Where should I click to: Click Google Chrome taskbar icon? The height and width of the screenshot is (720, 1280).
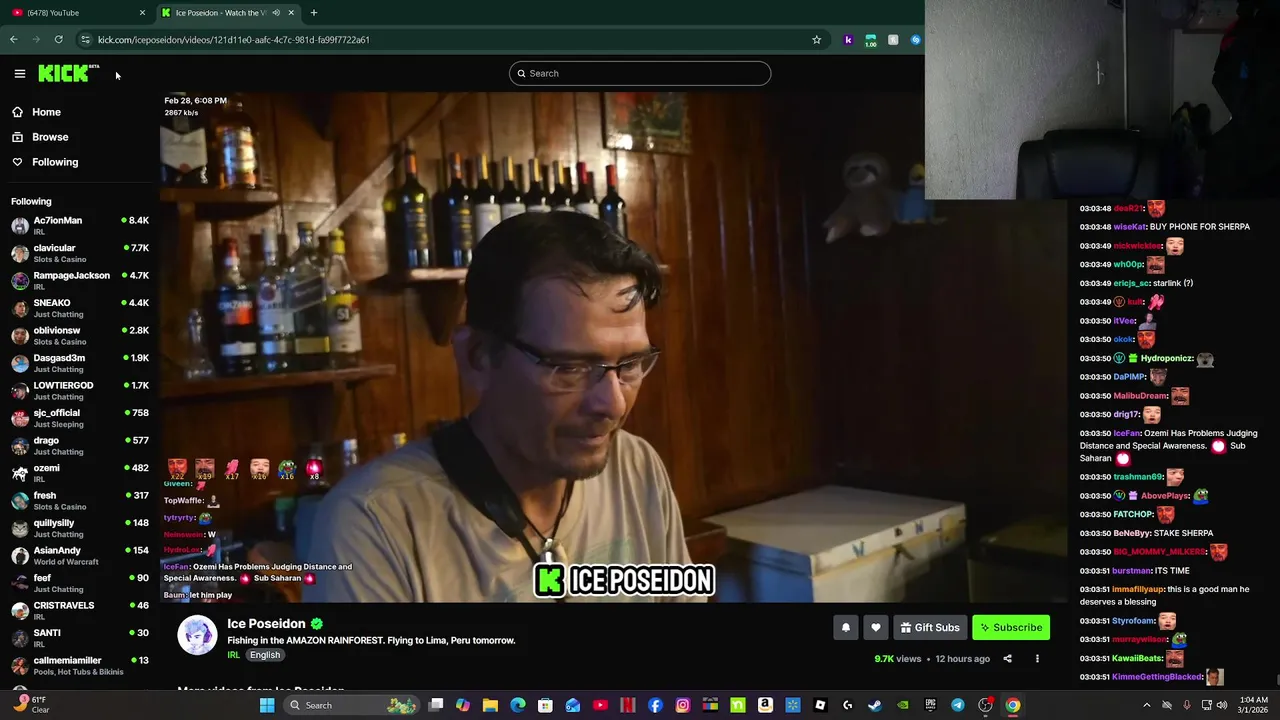point(1013,705)
